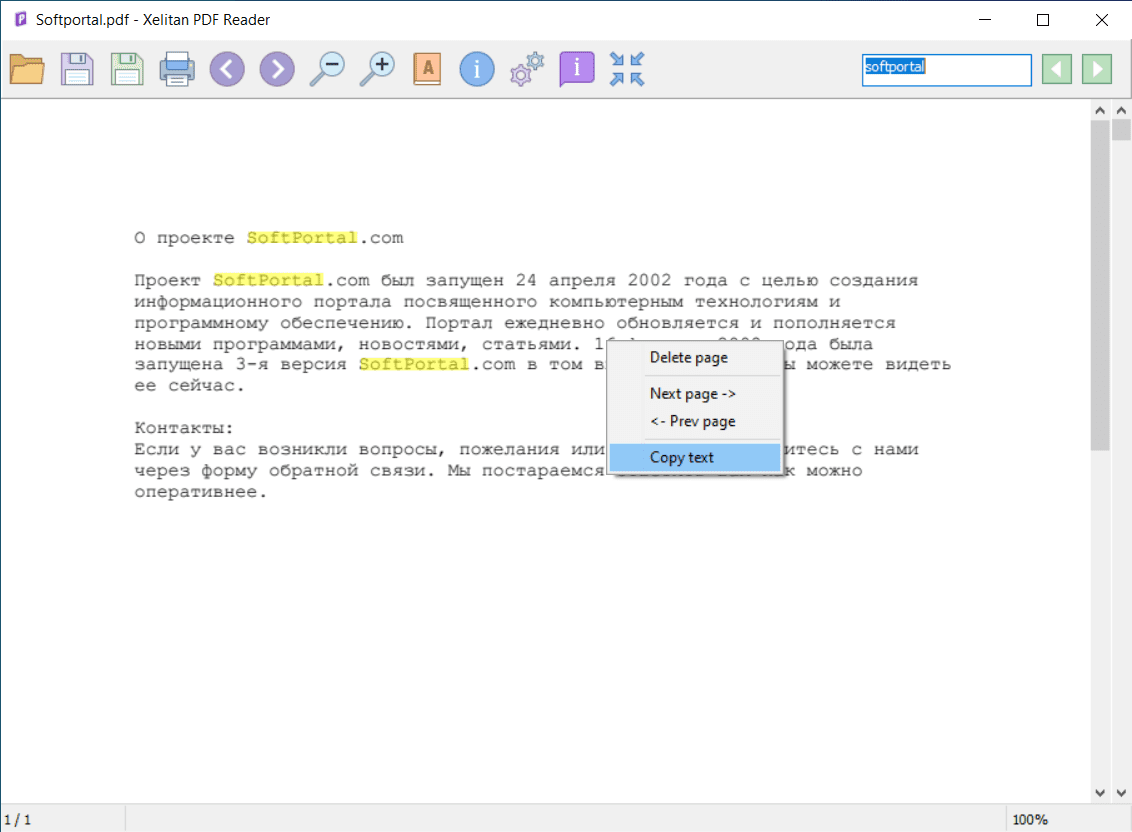The image size is (1132, 832).
Task: Open settings with the gears icon
Action: coord(527,69)
